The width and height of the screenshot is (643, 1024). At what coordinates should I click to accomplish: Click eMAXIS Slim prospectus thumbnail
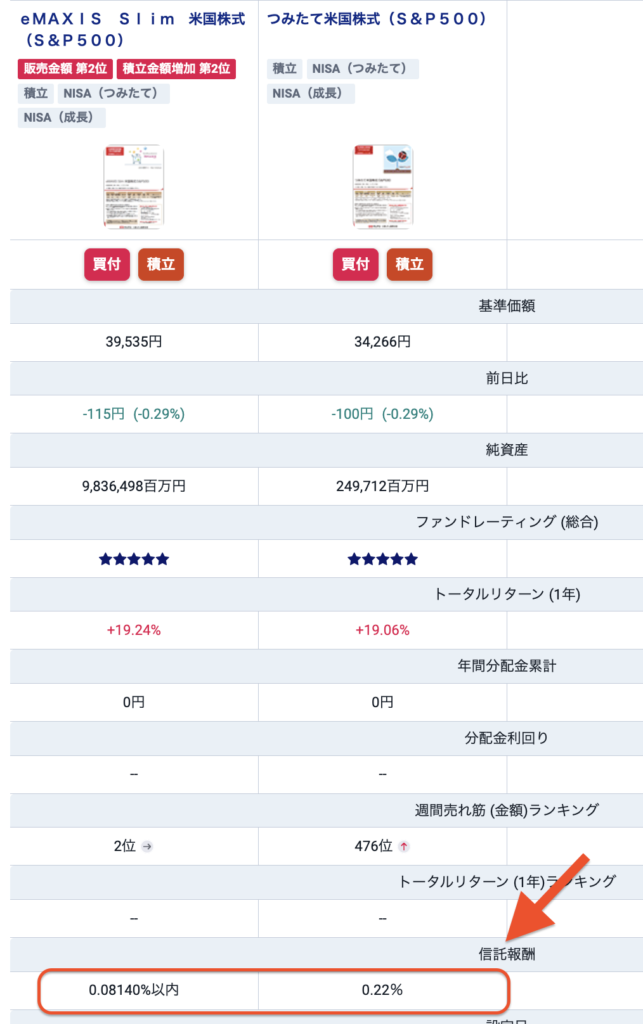[x=133, y=188]
